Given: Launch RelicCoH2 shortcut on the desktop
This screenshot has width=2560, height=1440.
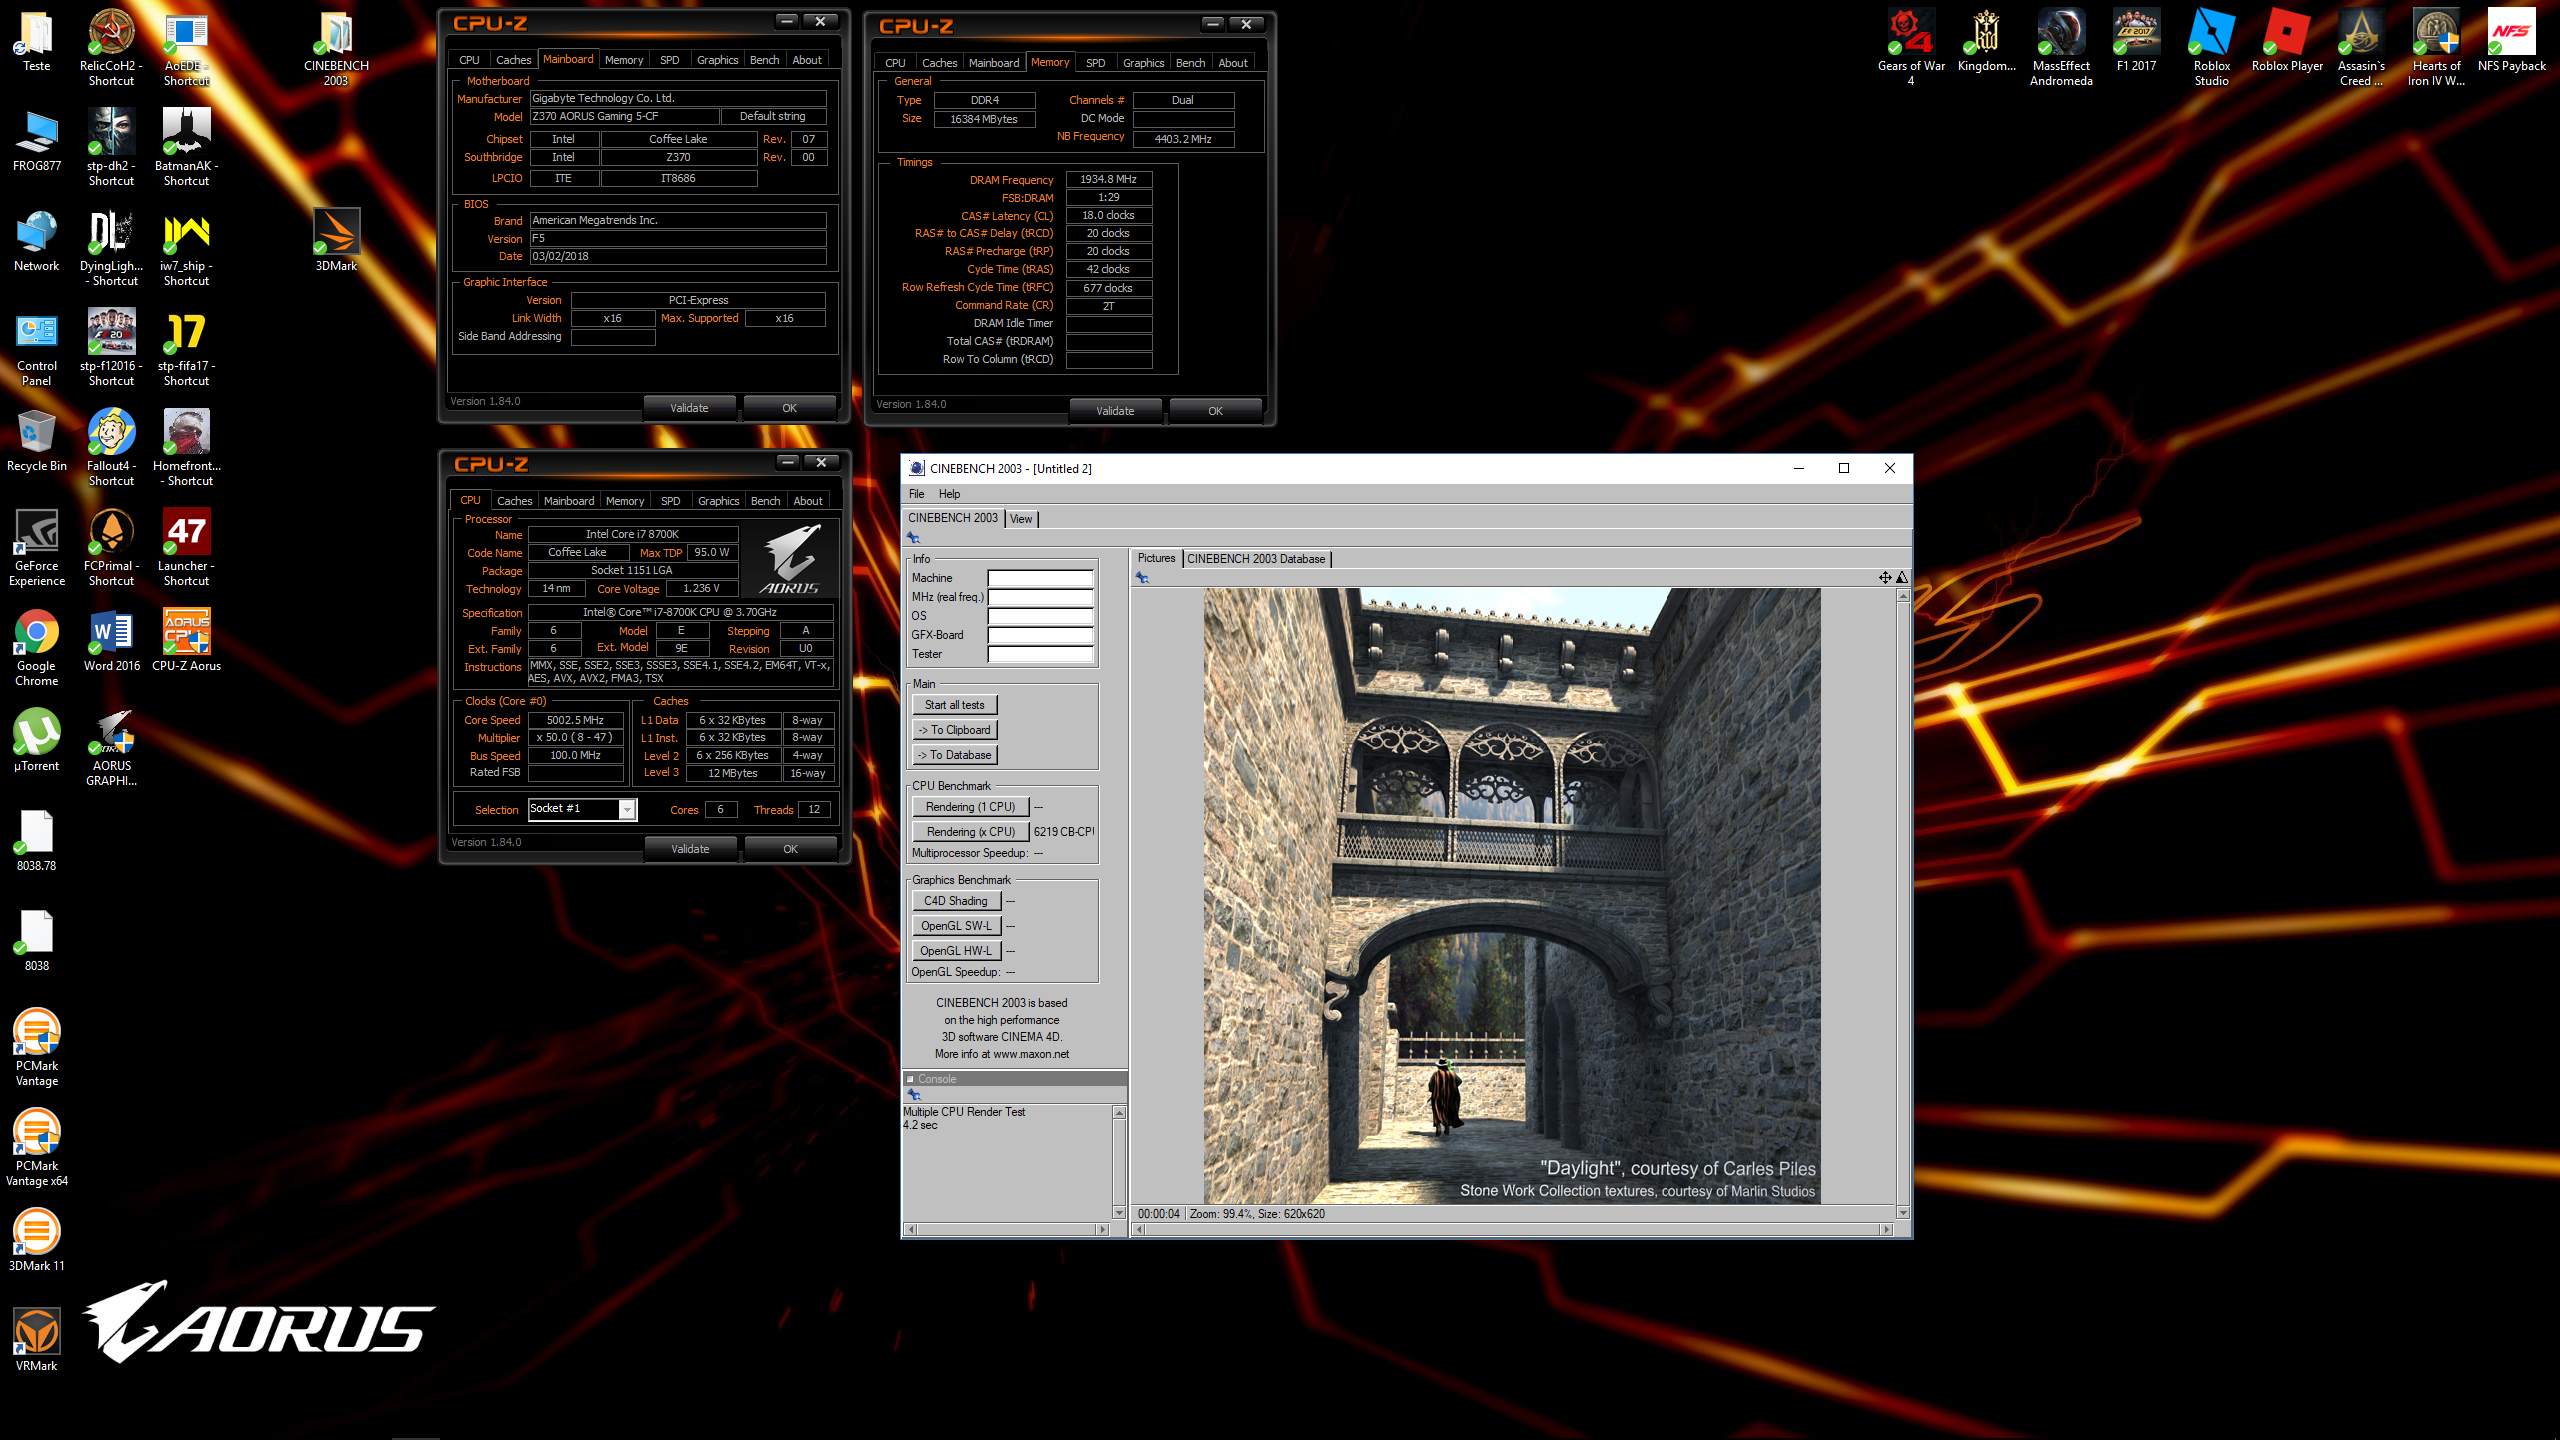Looking at the screenshot, I should point(111,48).
